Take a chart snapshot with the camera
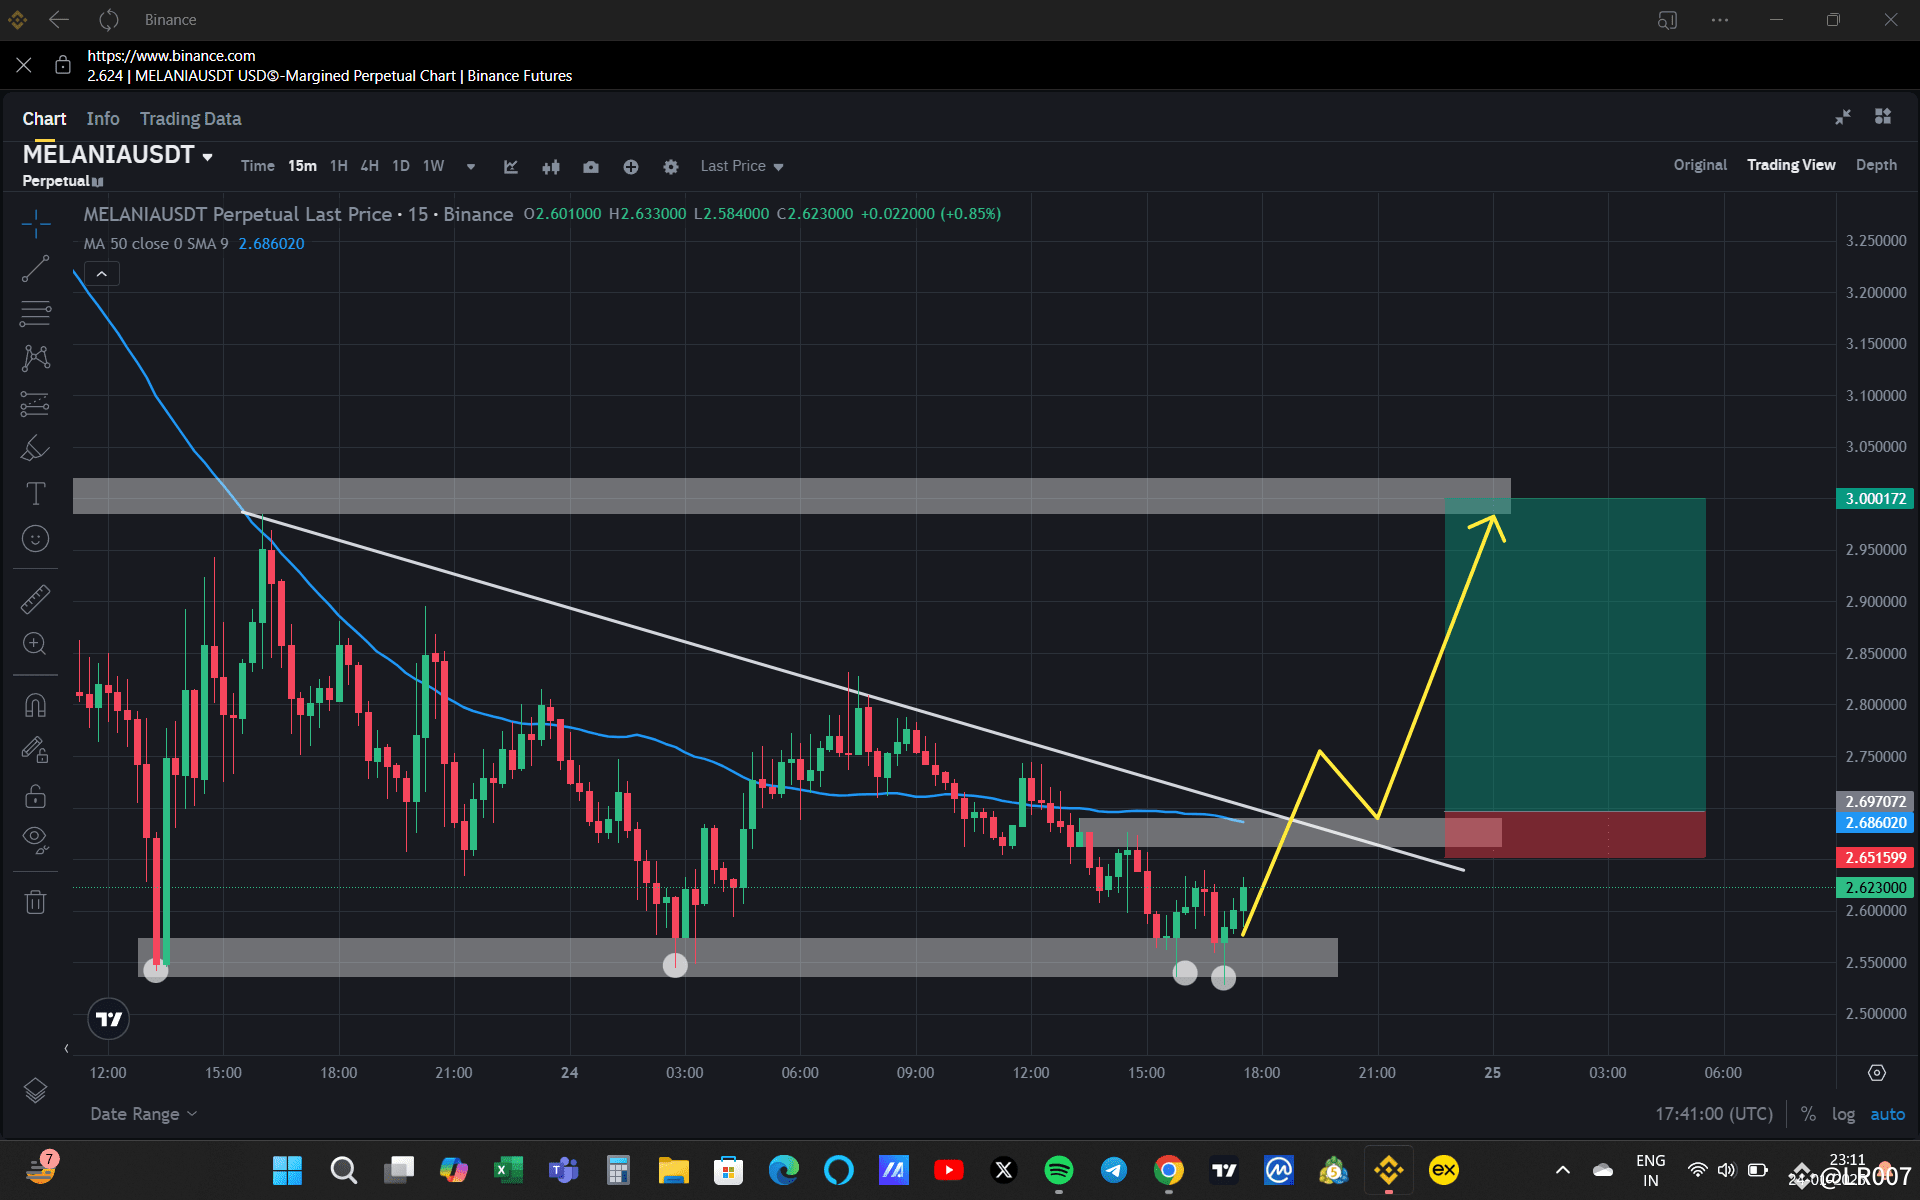This screenshot has height=1200, width=1920. pos(591,166)
